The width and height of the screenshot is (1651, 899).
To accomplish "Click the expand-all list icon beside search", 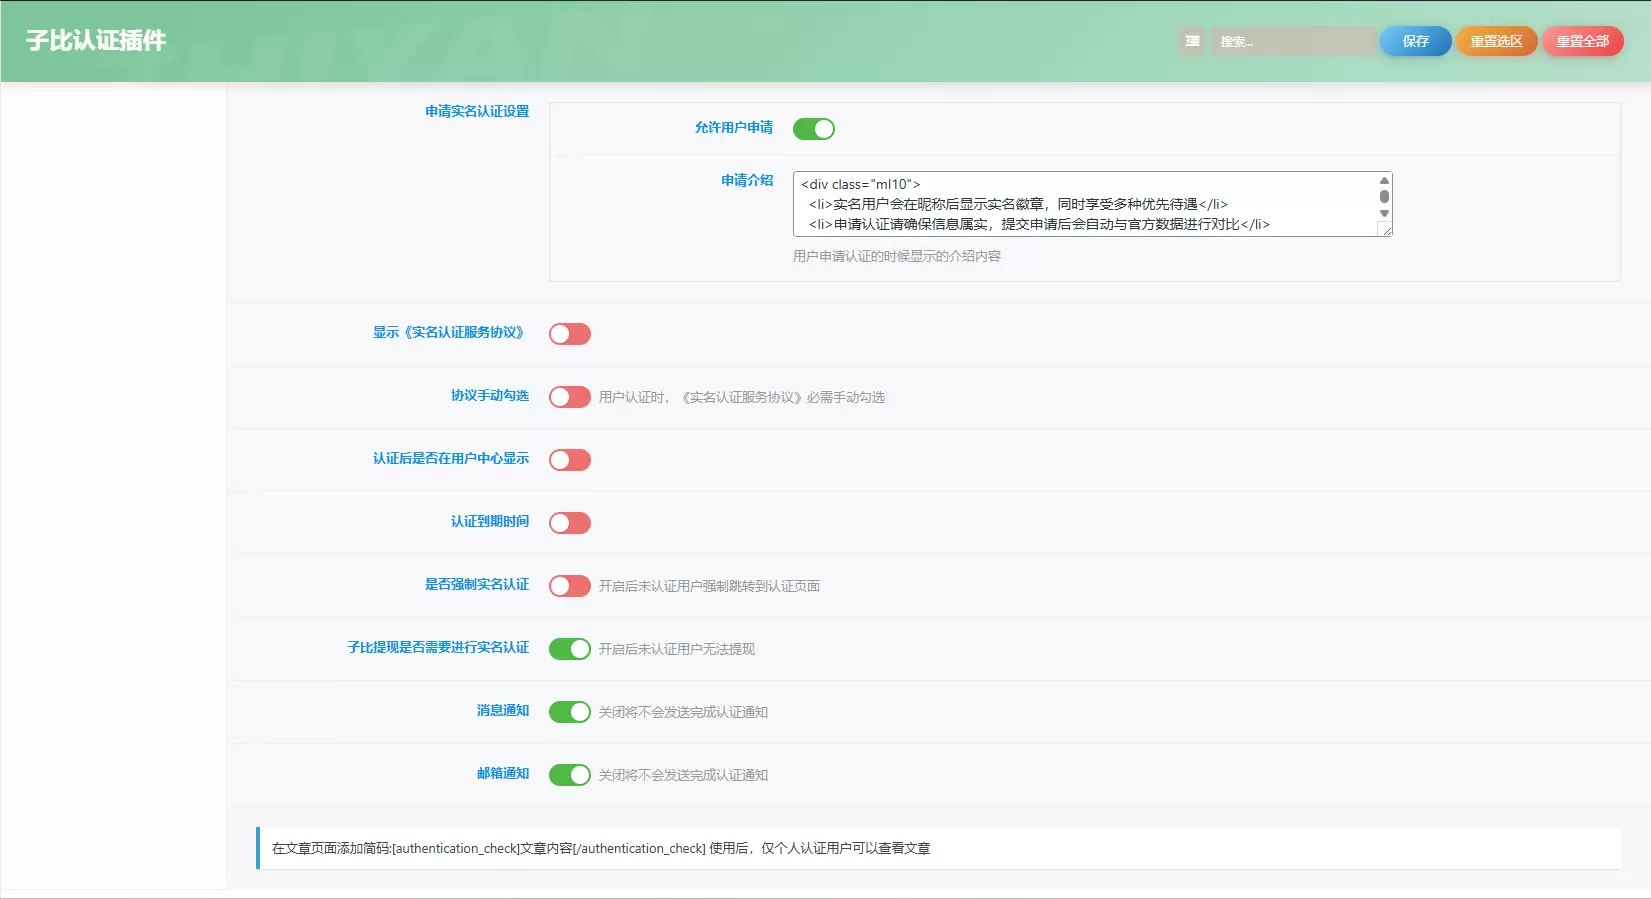I will [x=1192, y=41].
